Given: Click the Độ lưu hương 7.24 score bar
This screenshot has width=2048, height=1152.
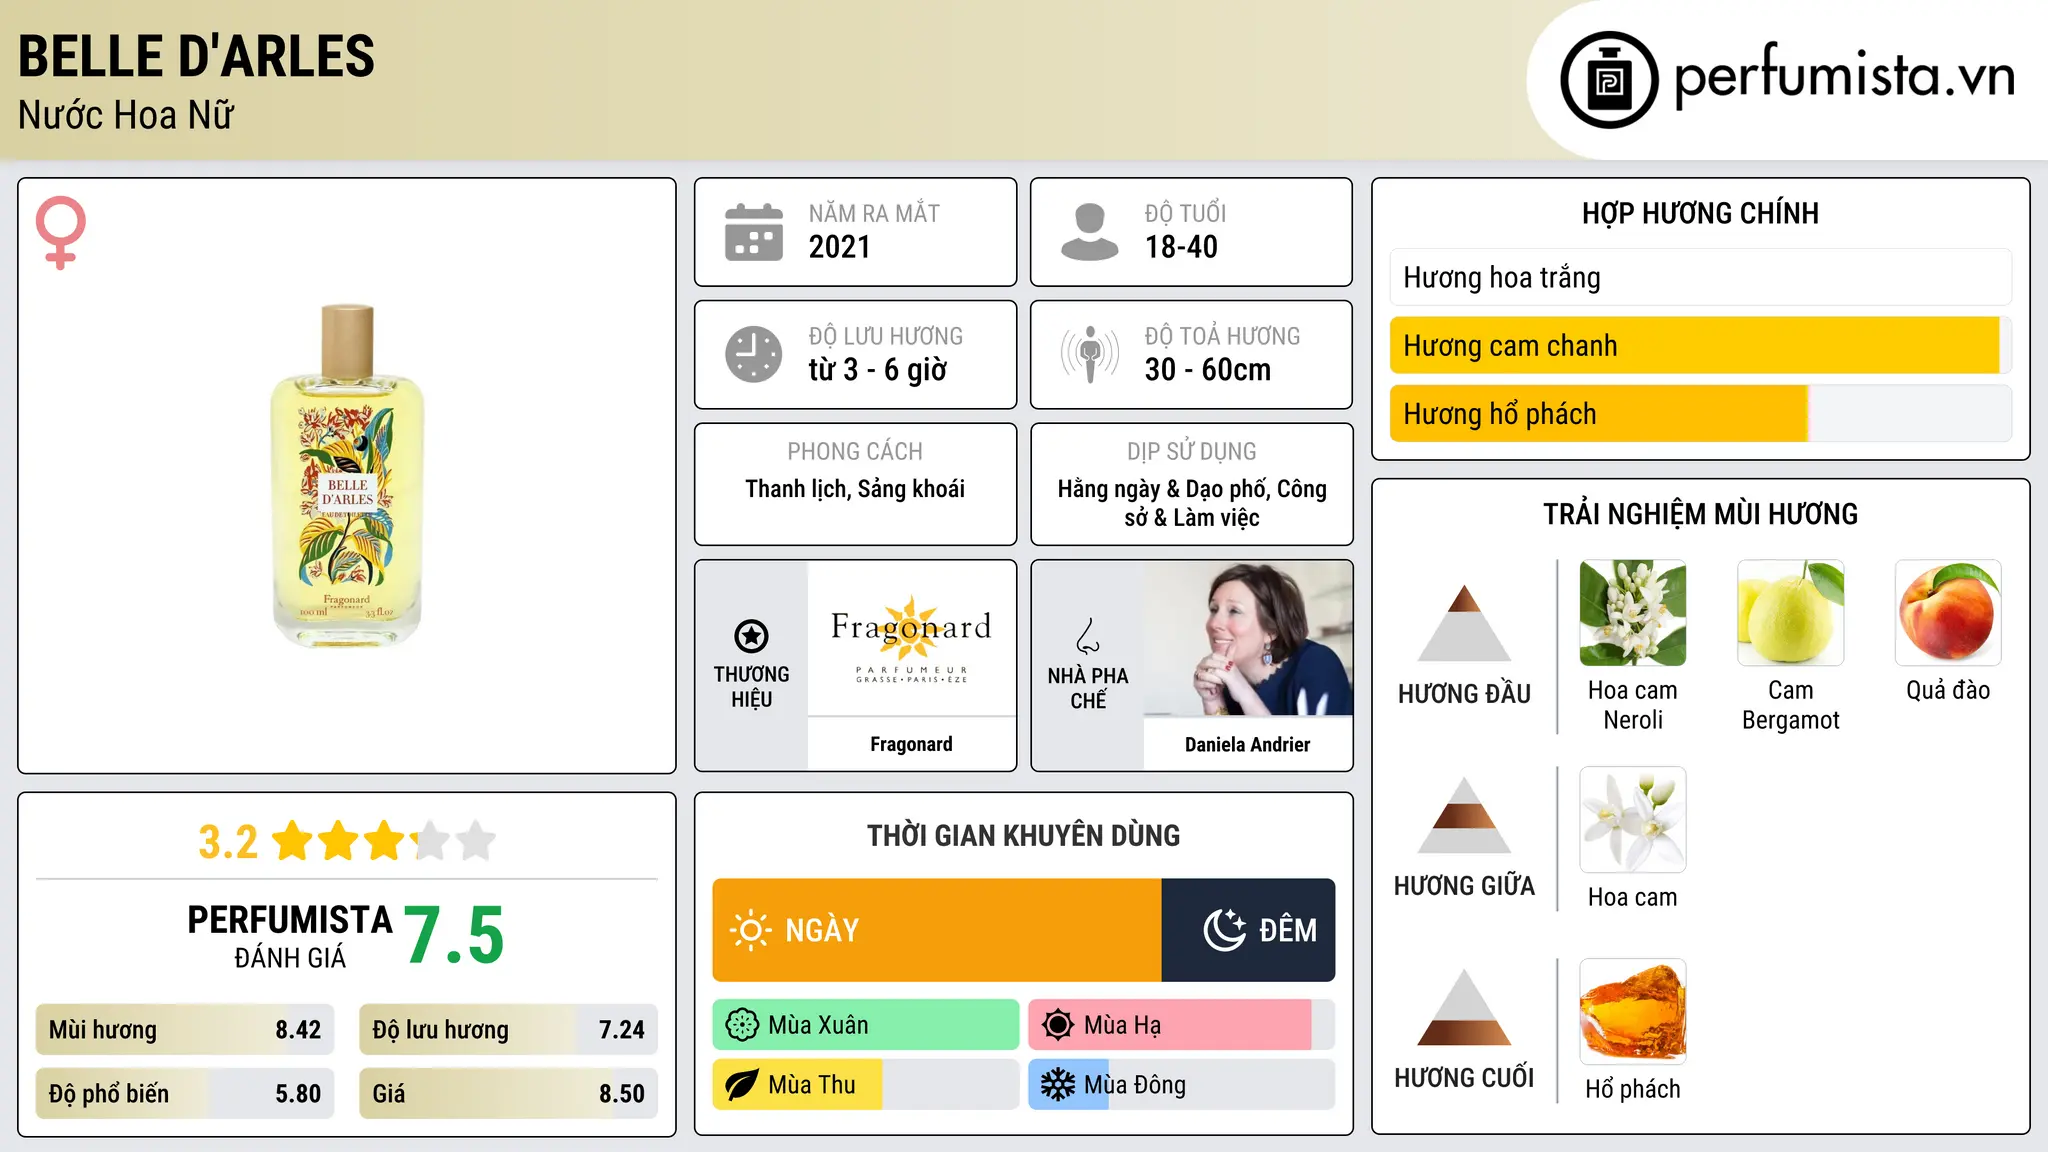Looking at the screenshot, I should pos(509,1030).
